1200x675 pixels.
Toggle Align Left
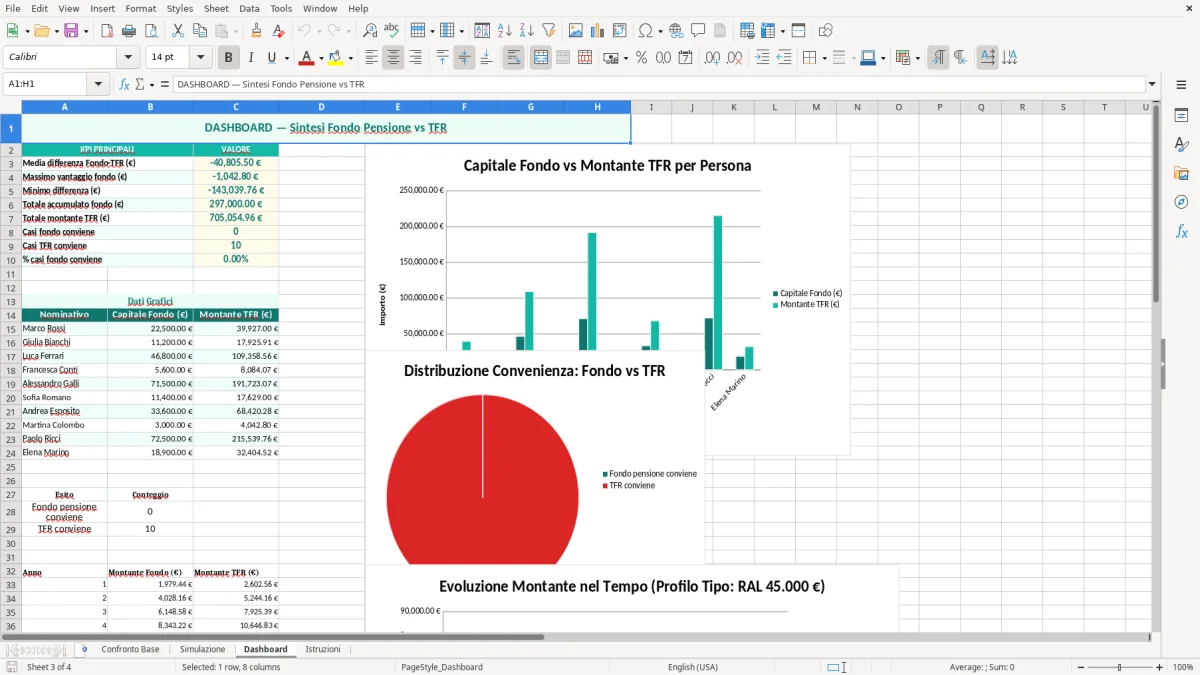[371, 58]
